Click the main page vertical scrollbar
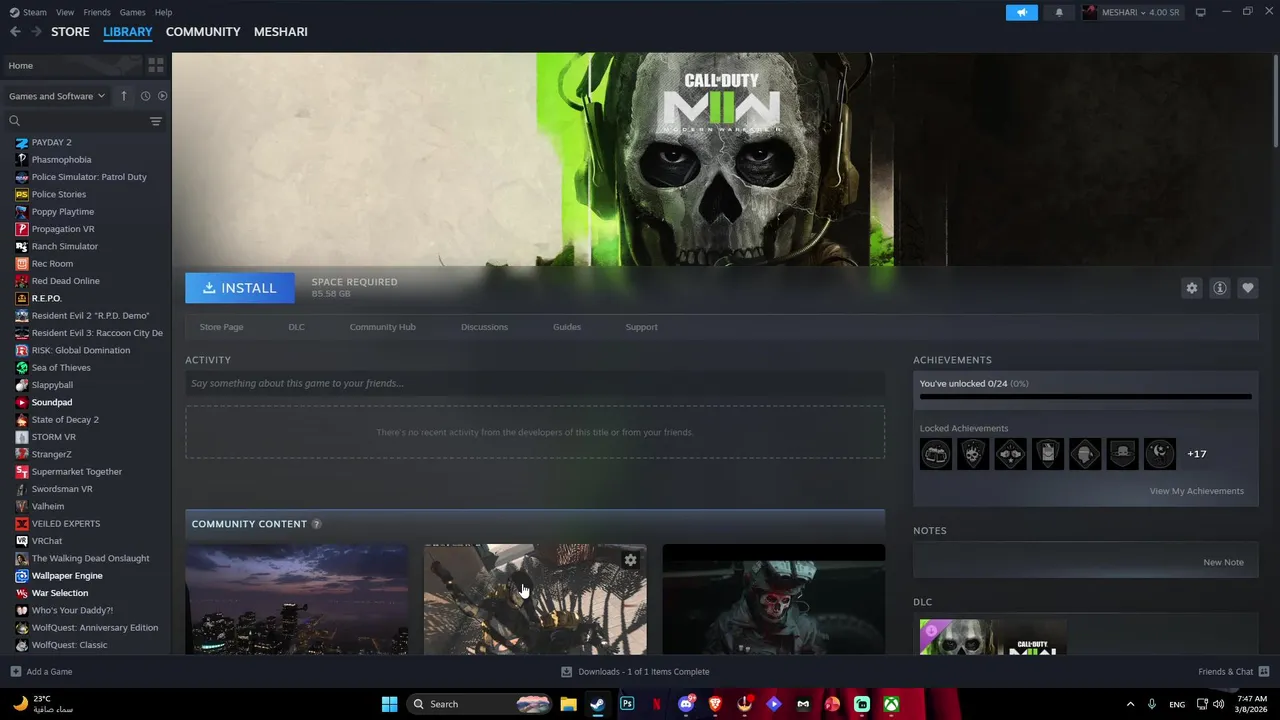Viewport: 1280px width, 720px height. tap(1275, 100)
